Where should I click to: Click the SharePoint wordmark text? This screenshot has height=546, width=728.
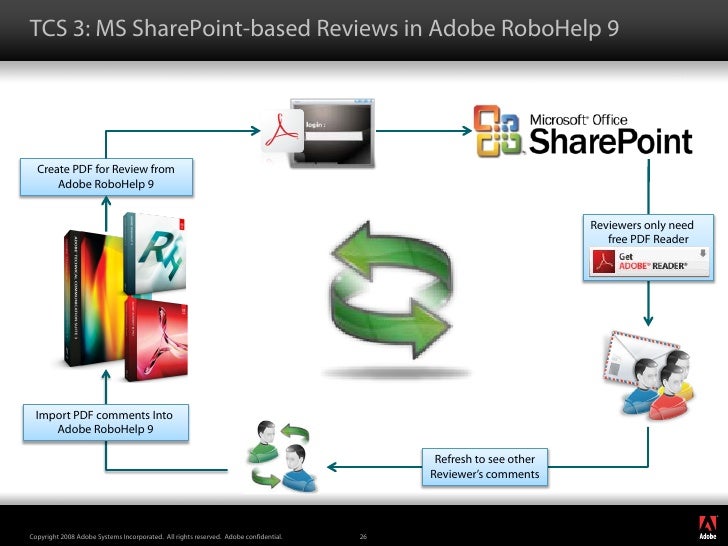pos(610,141)
